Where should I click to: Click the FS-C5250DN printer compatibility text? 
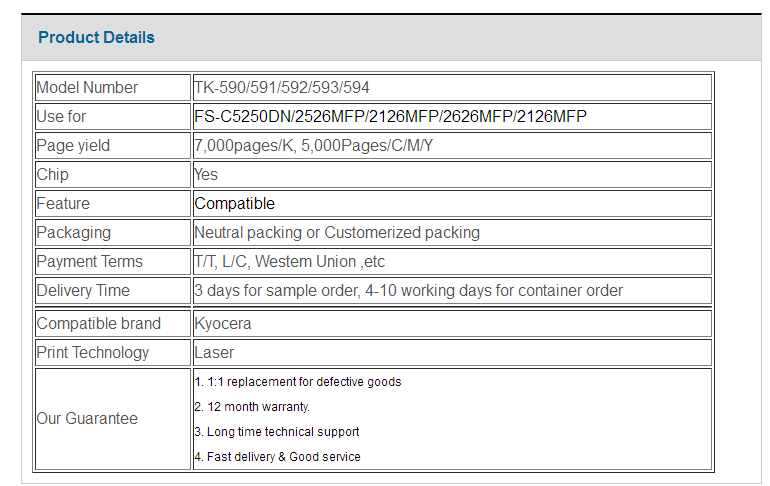[x=390, y=117]
